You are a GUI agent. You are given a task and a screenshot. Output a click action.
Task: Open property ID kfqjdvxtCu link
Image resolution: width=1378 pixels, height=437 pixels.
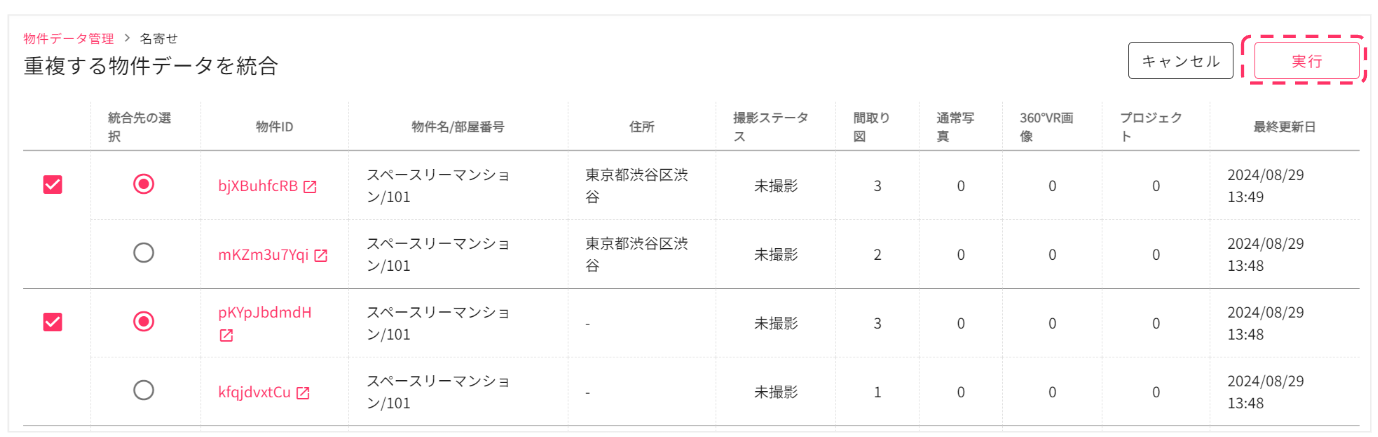tap(255, 392)
